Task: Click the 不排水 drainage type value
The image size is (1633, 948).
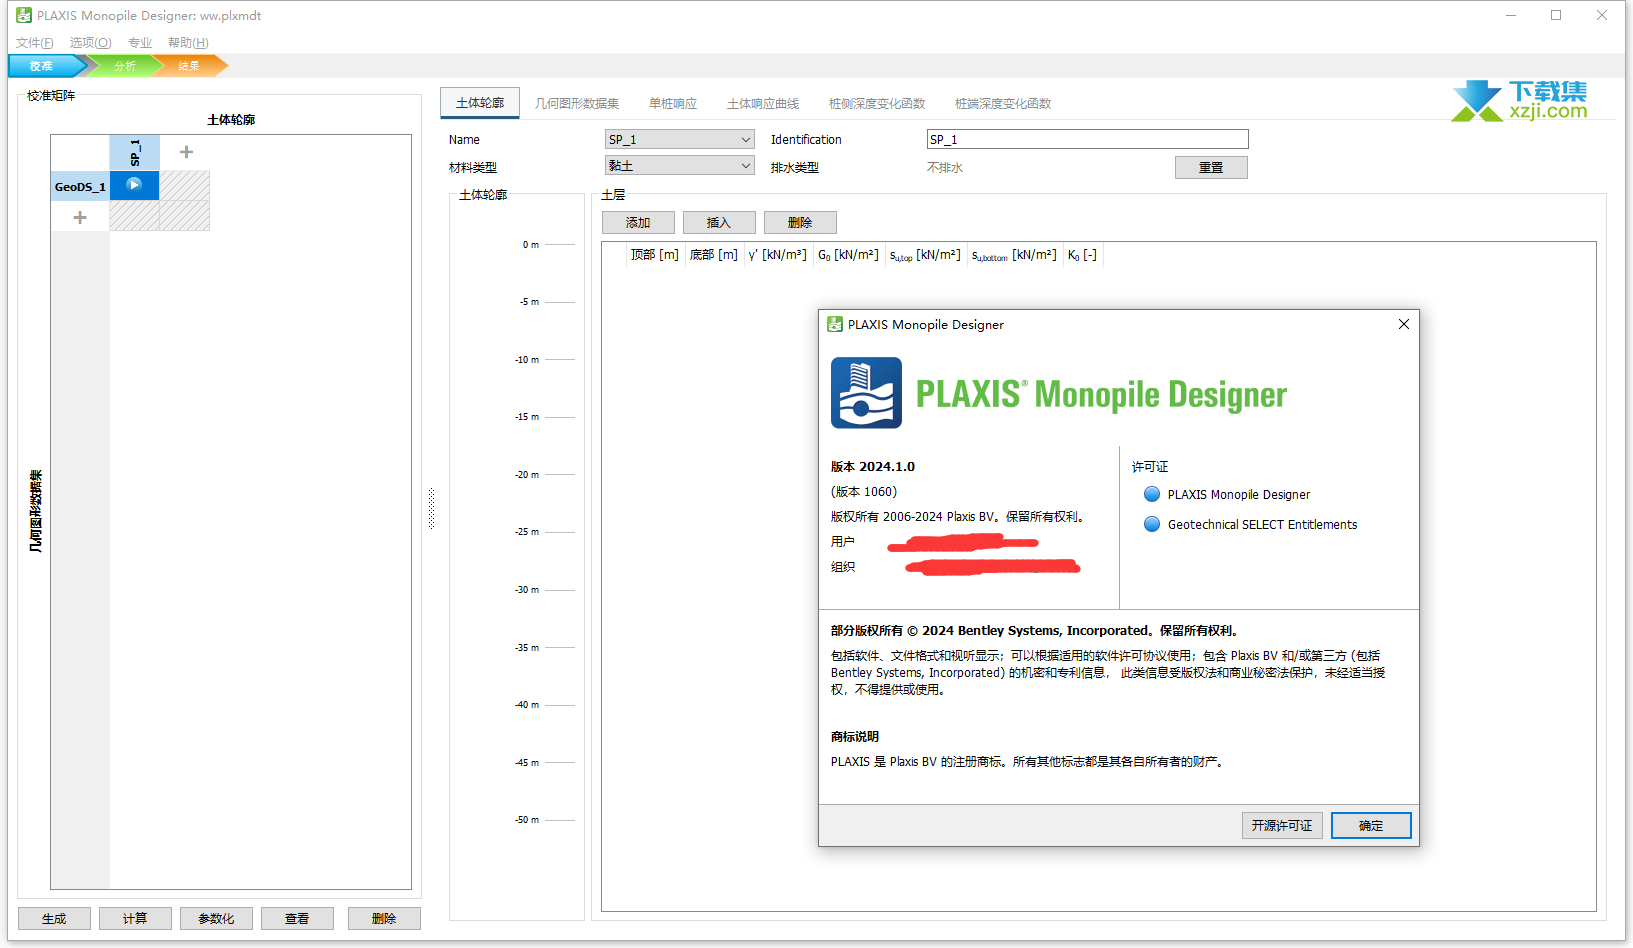Action: (x=945, y=167)
